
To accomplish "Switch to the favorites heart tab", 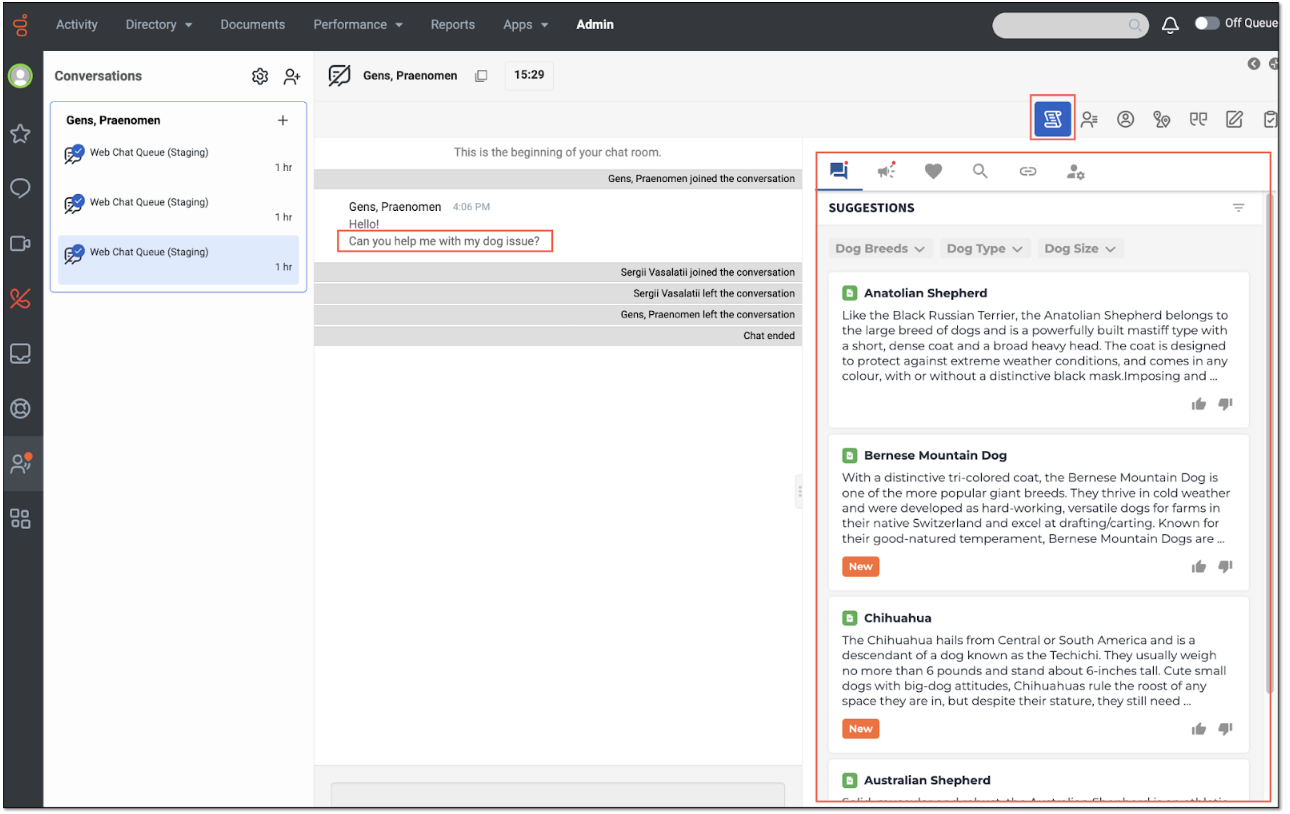I will (x=933, y=171).
